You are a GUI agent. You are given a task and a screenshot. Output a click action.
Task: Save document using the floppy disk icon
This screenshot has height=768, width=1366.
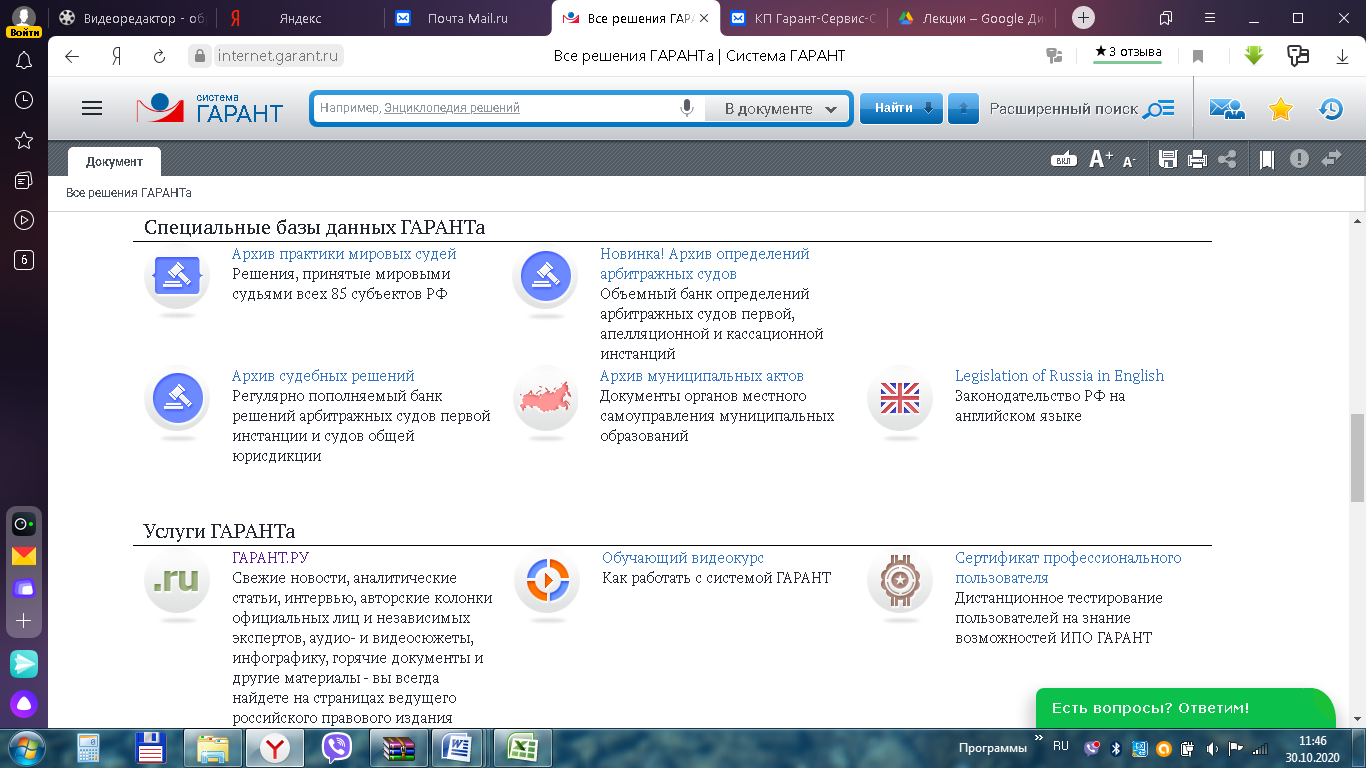(1167, 159)
